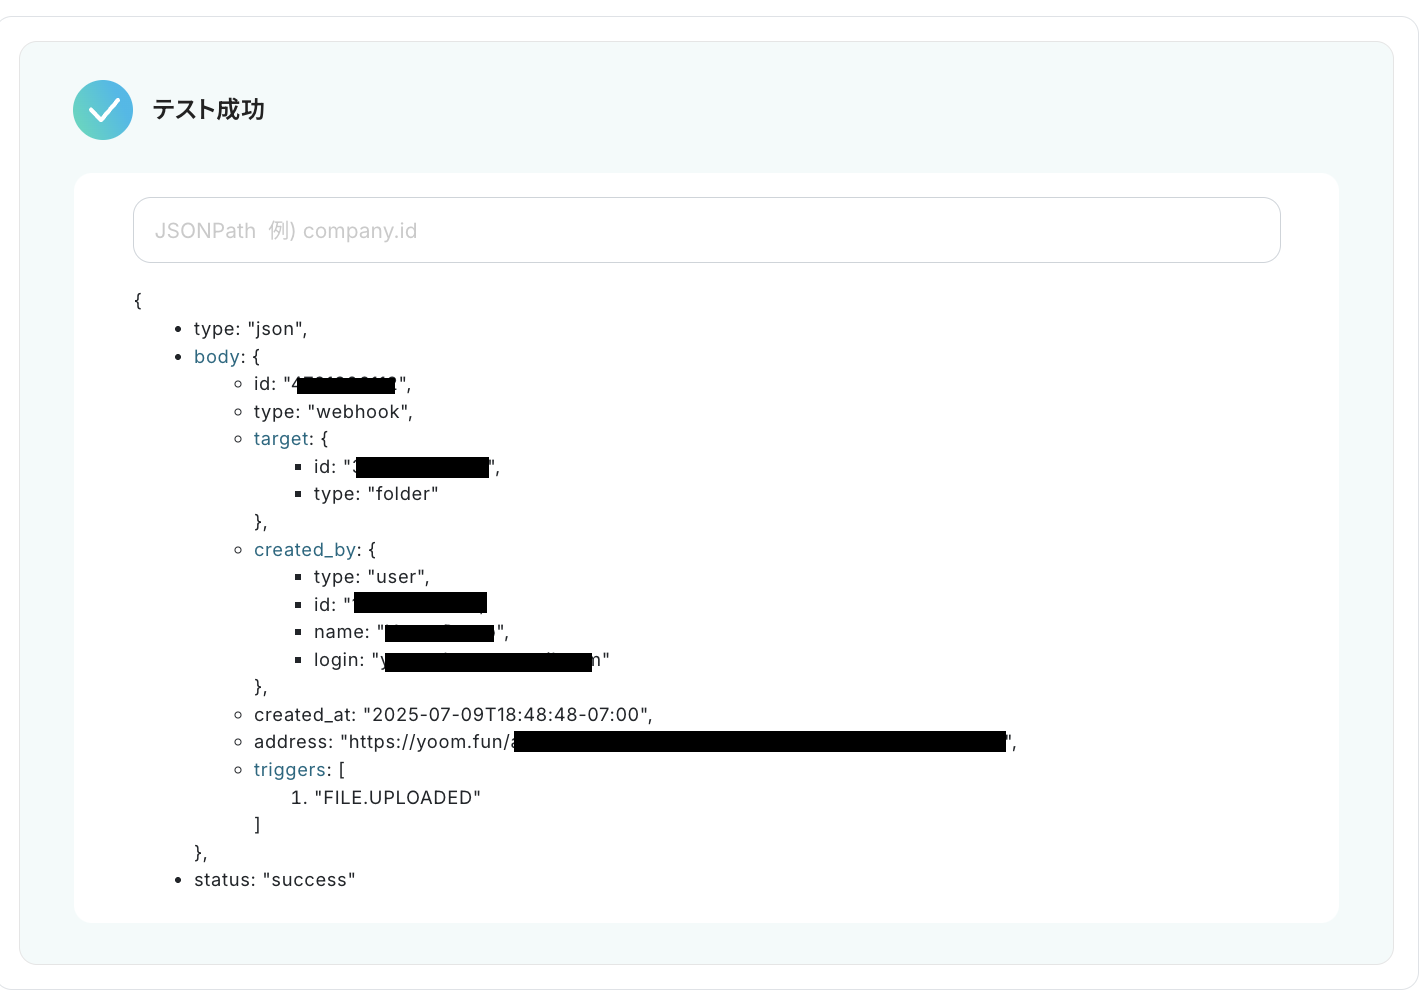Collapse the created_by object key
1420x996 pixels.
(305, 550)
